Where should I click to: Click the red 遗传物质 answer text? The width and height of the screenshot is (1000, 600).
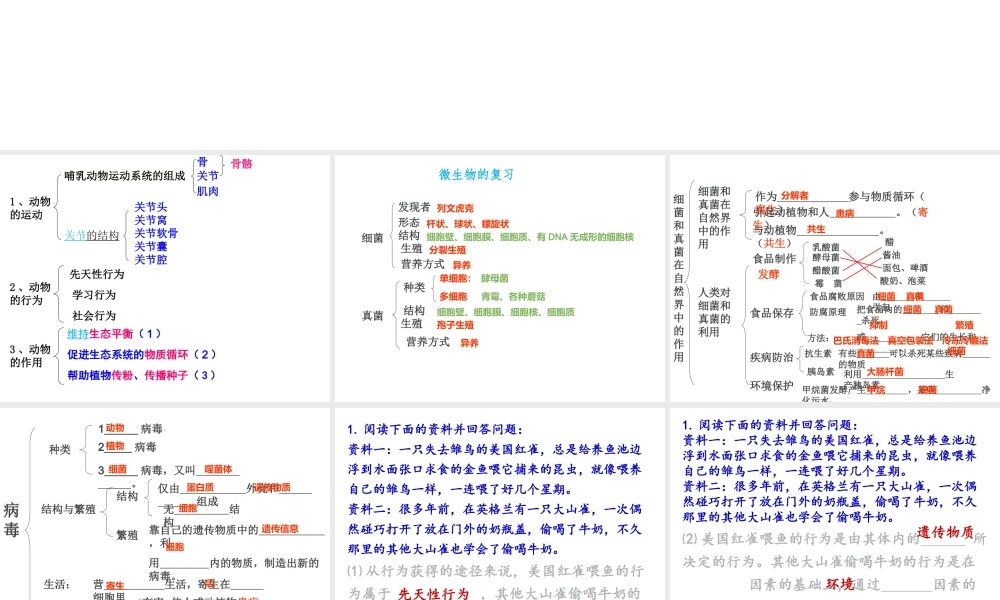click(945, 532)
